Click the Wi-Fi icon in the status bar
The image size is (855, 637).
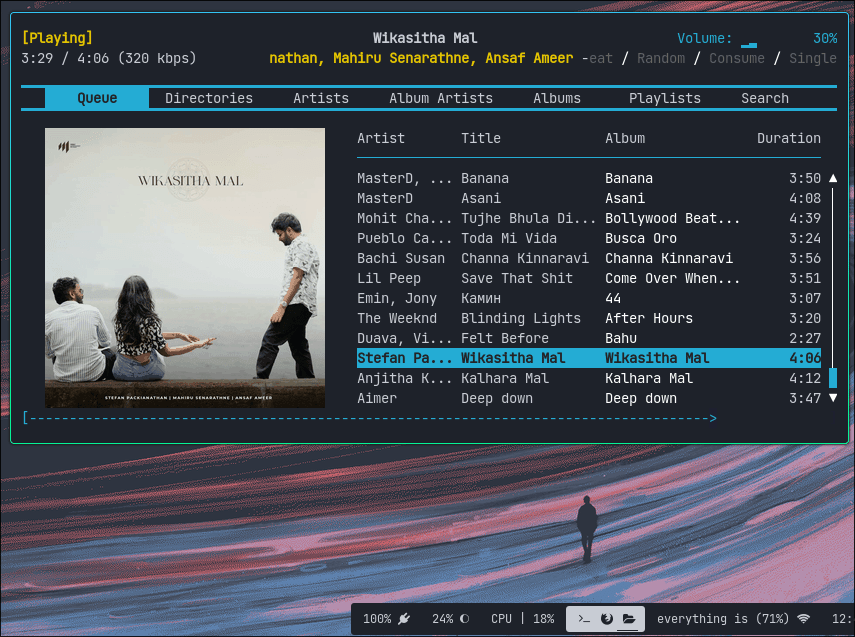pyautogui.click(x=803, y=619)
